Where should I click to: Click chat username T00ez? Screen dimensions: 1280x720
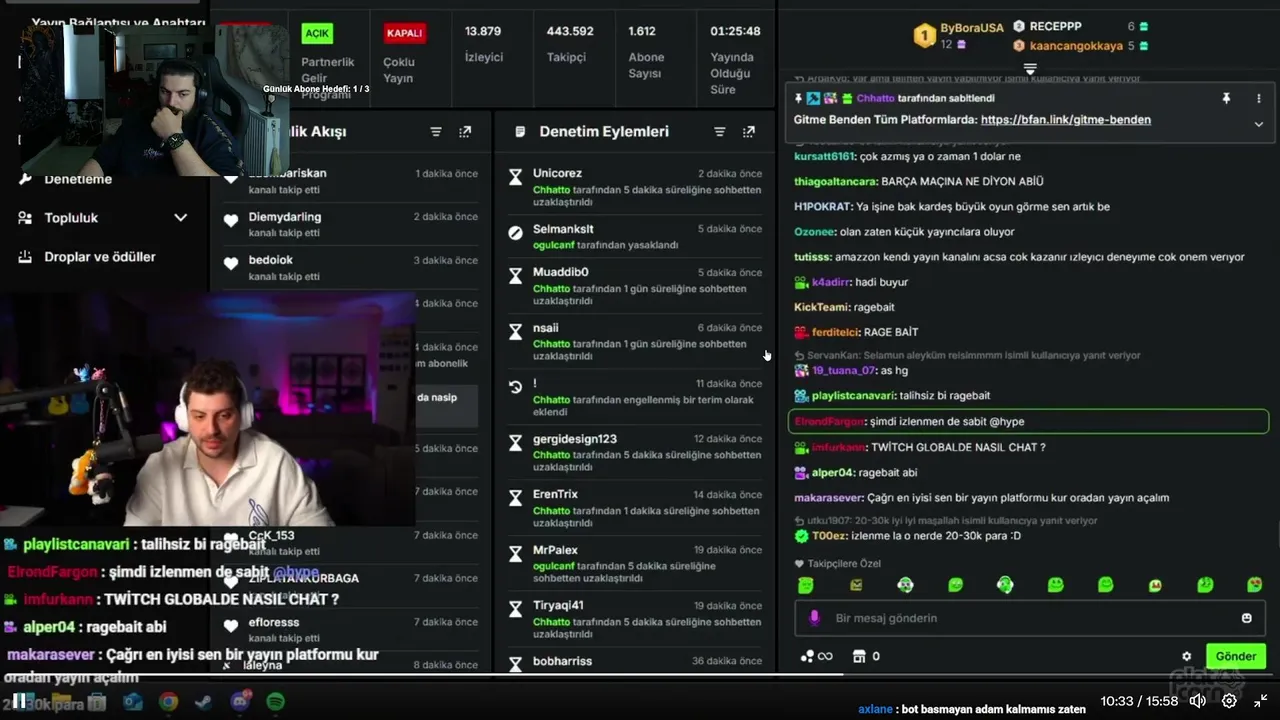pos(828,536)
